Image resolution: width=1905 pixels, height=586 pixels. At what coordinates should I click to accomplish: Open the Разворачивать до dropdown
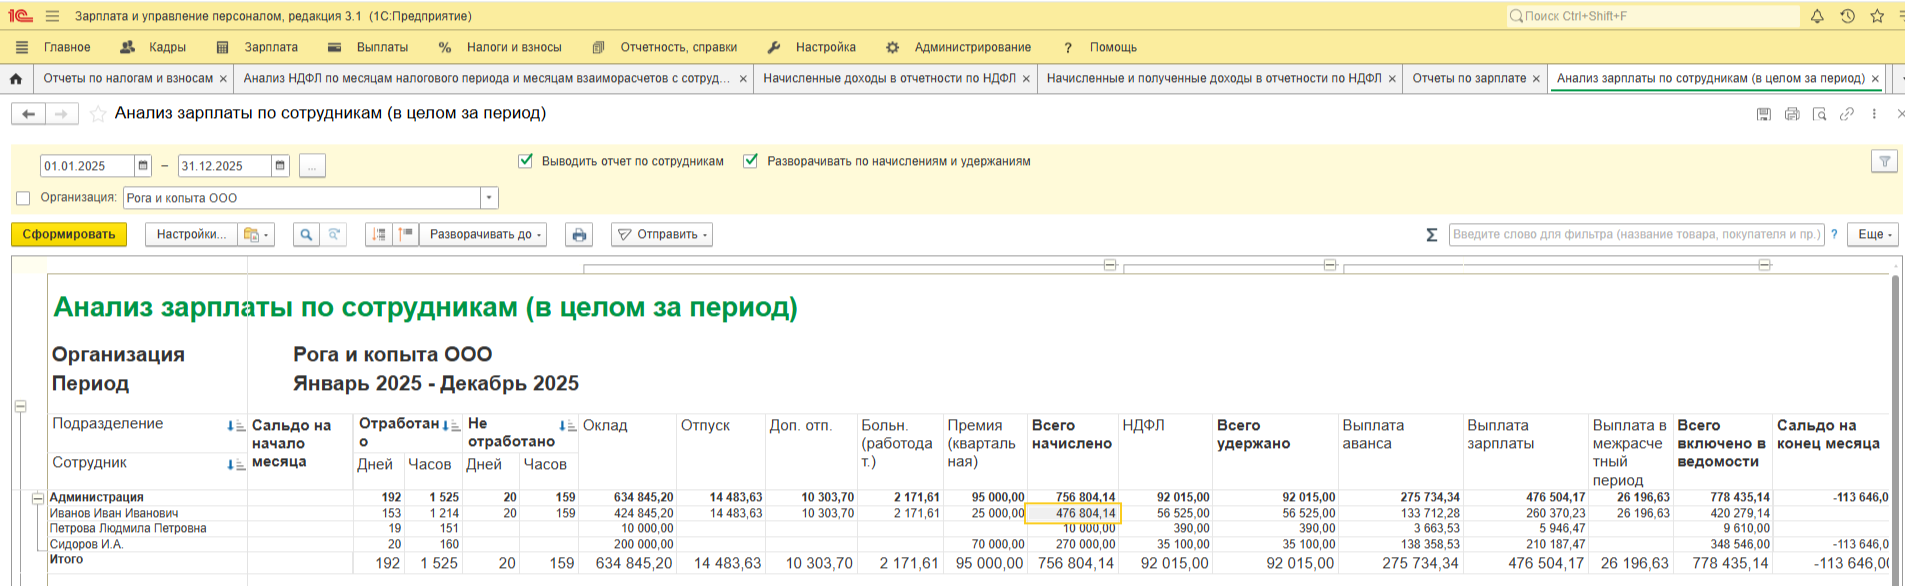pos(484,234)
